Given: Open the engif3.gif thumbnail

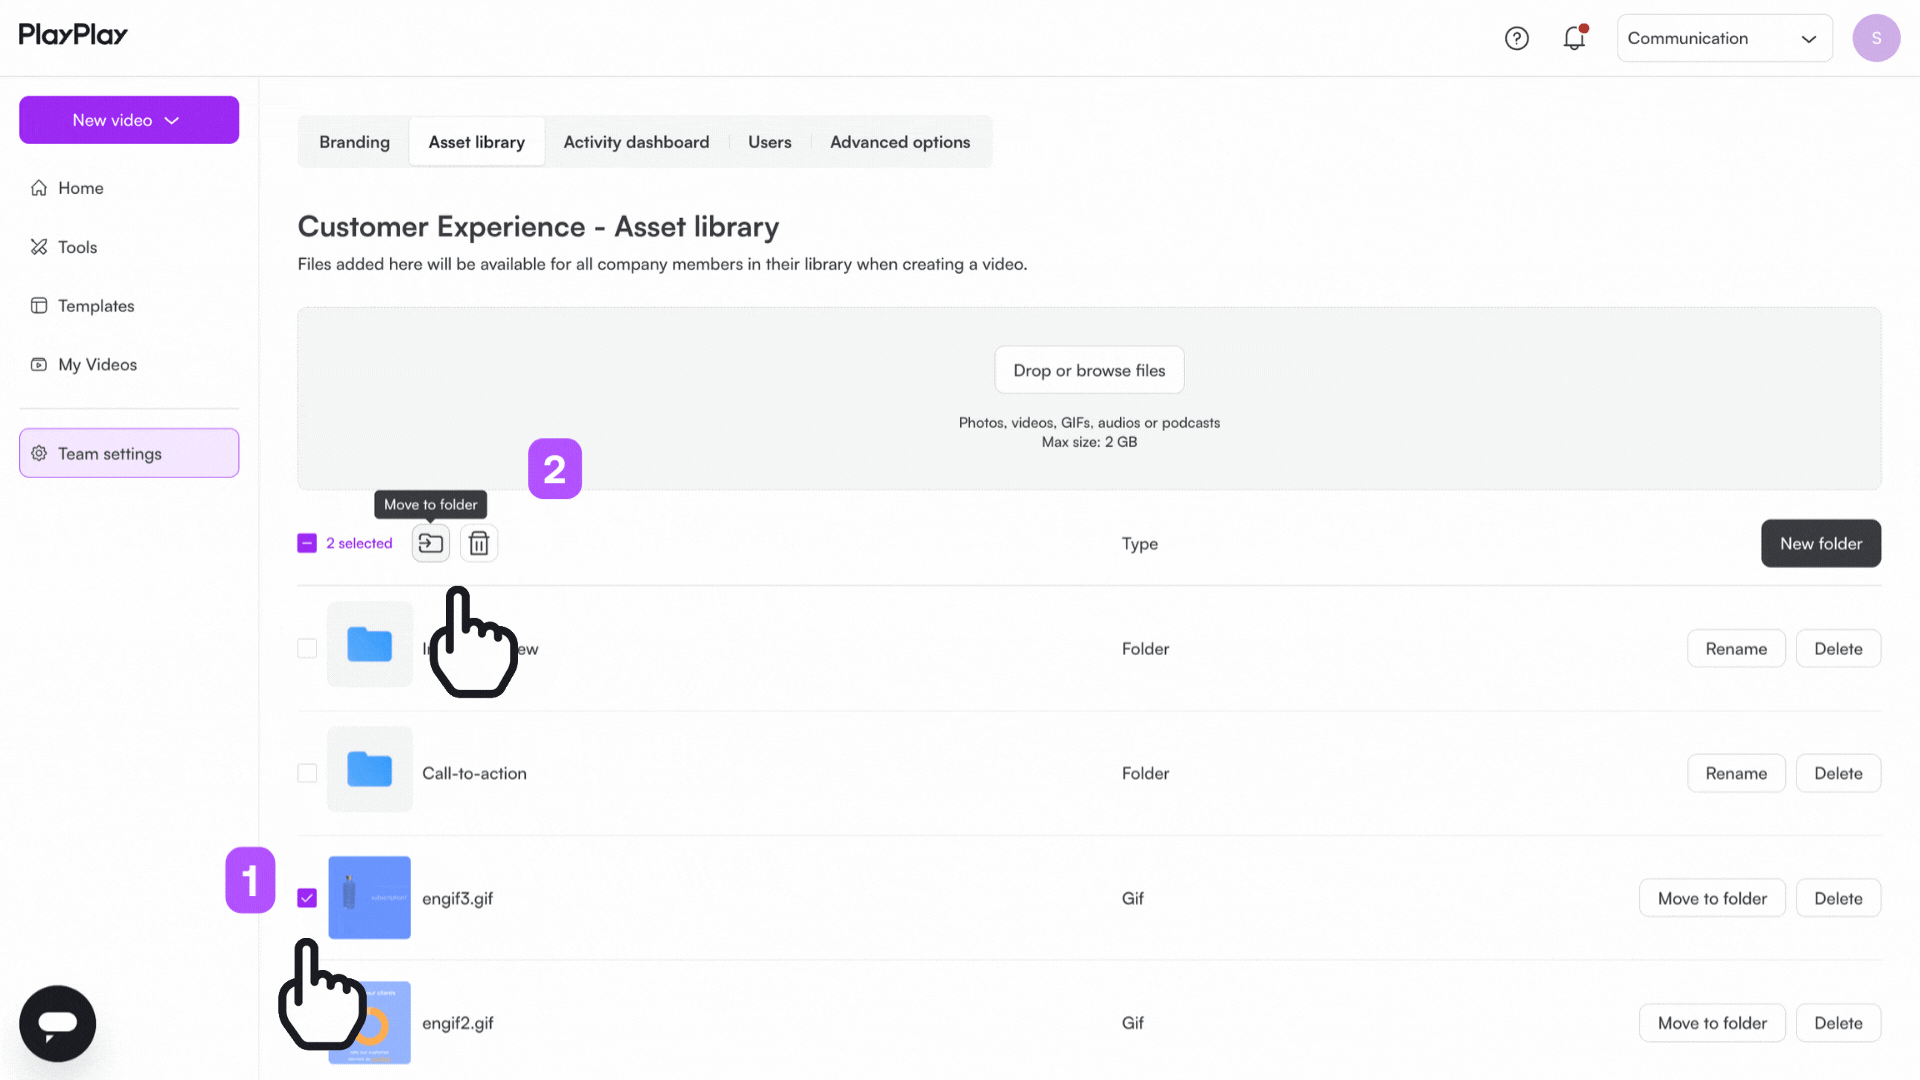Looking at the screenshot, I should point(369,897).
